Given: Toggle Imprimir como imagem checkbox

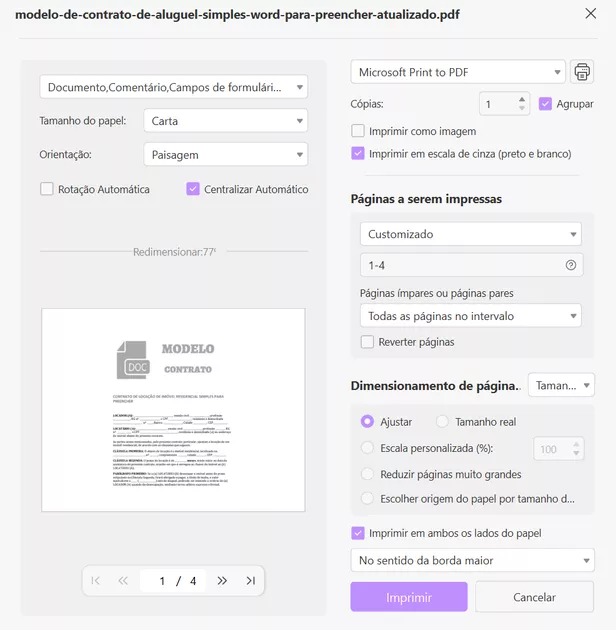Looking at the screenshot, I should [358, 131].
